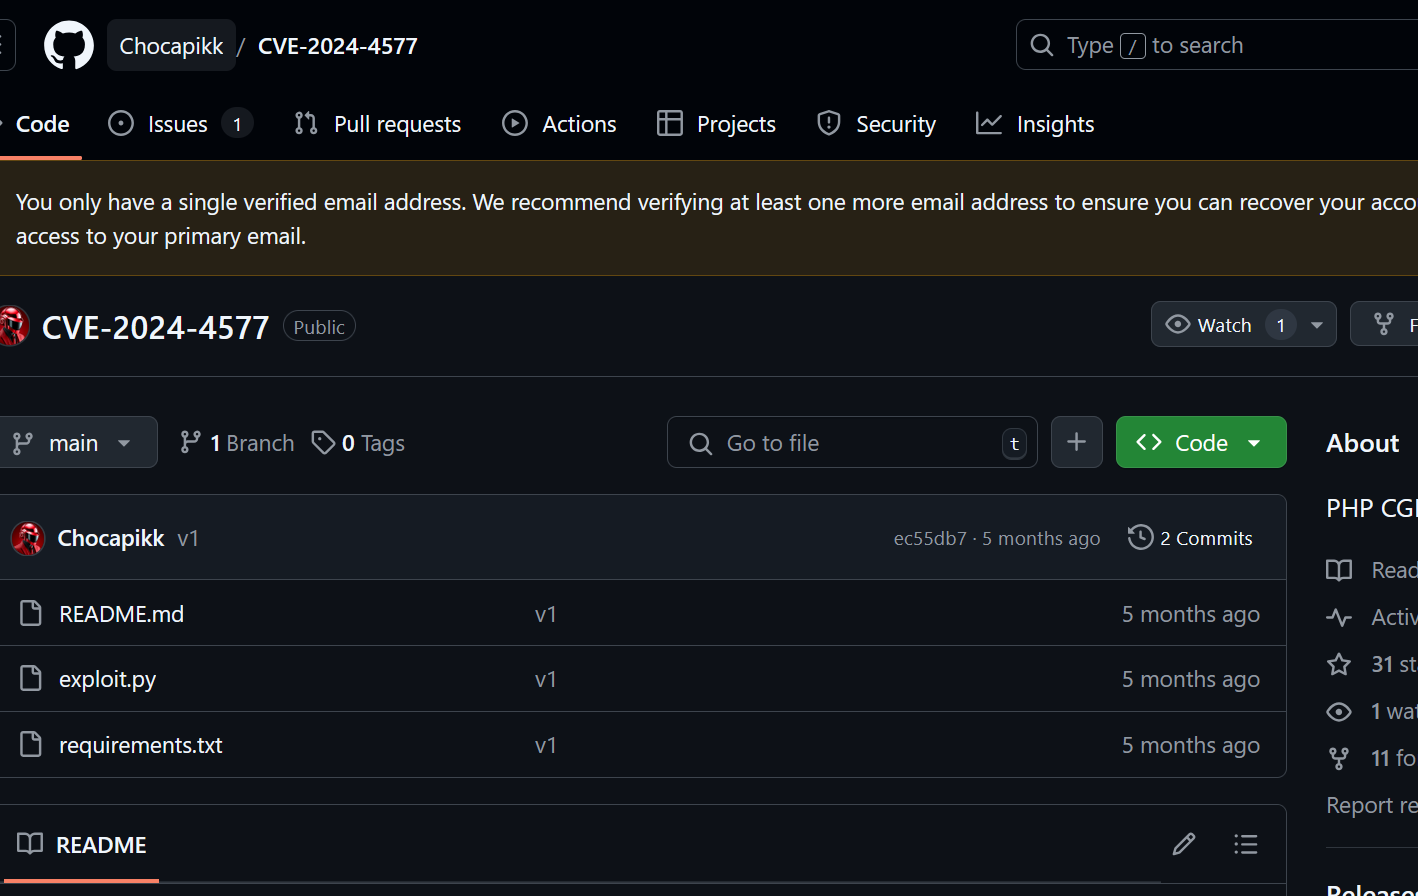
Task: Open the Insights tab
Action: pyautogui.click(x=1035, y=124)
